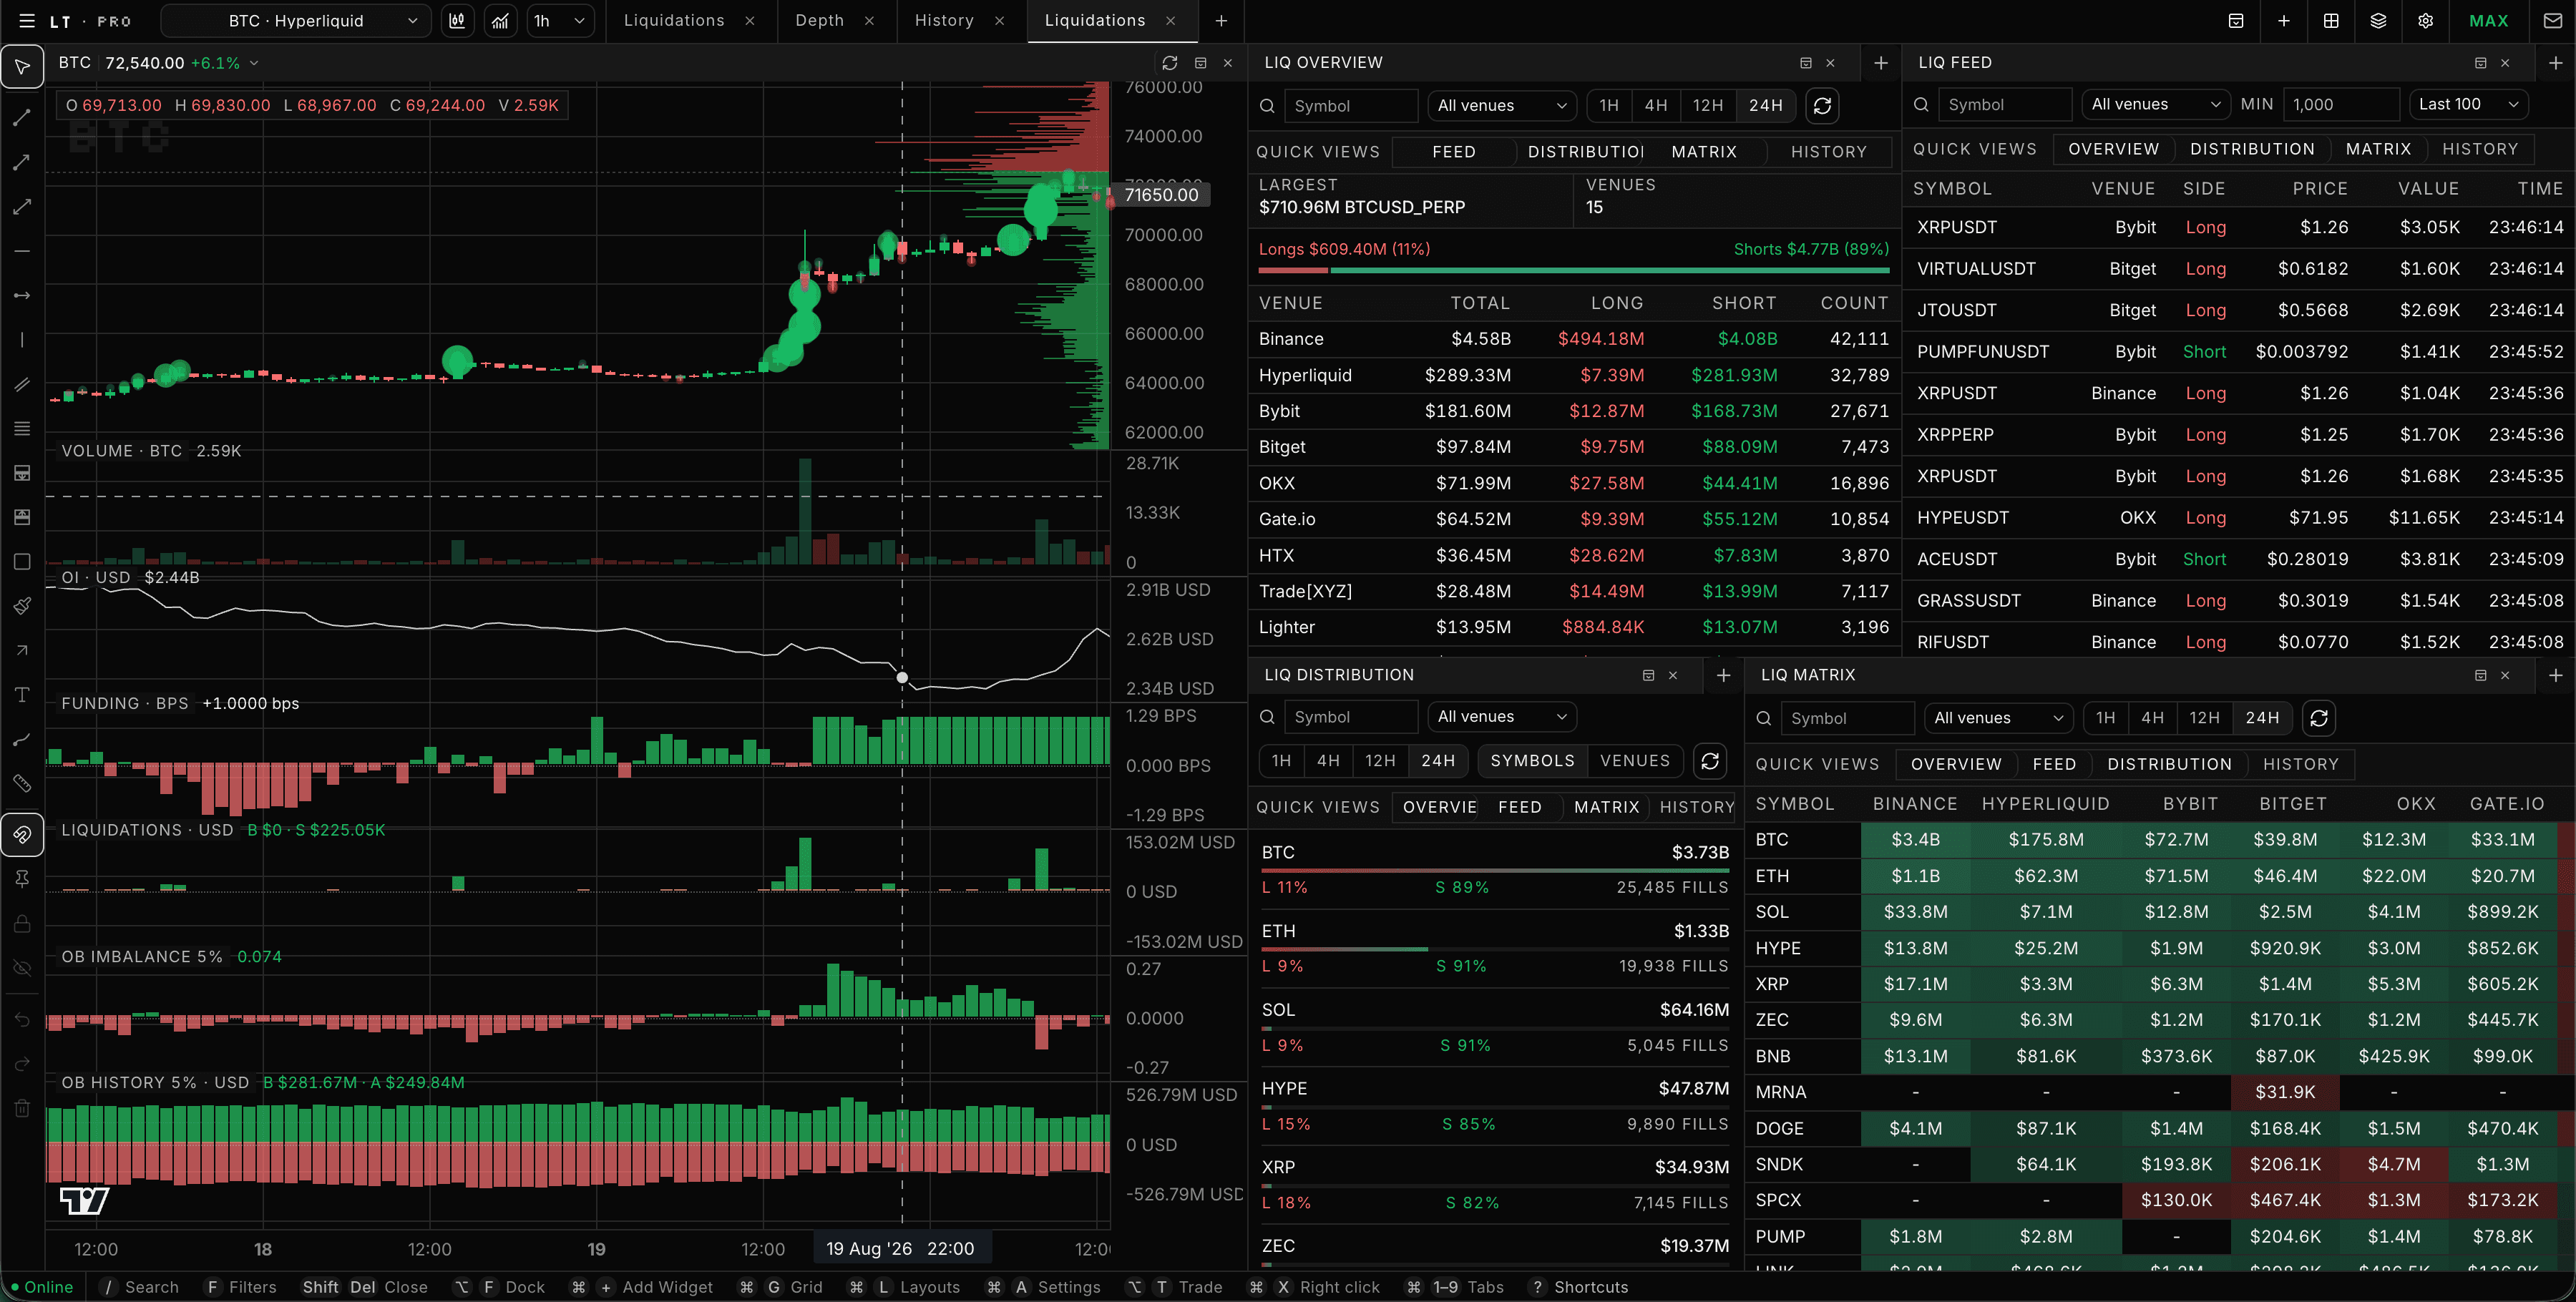Open HISTORY quick view in LIQ MATRIX

(2300, 764)
